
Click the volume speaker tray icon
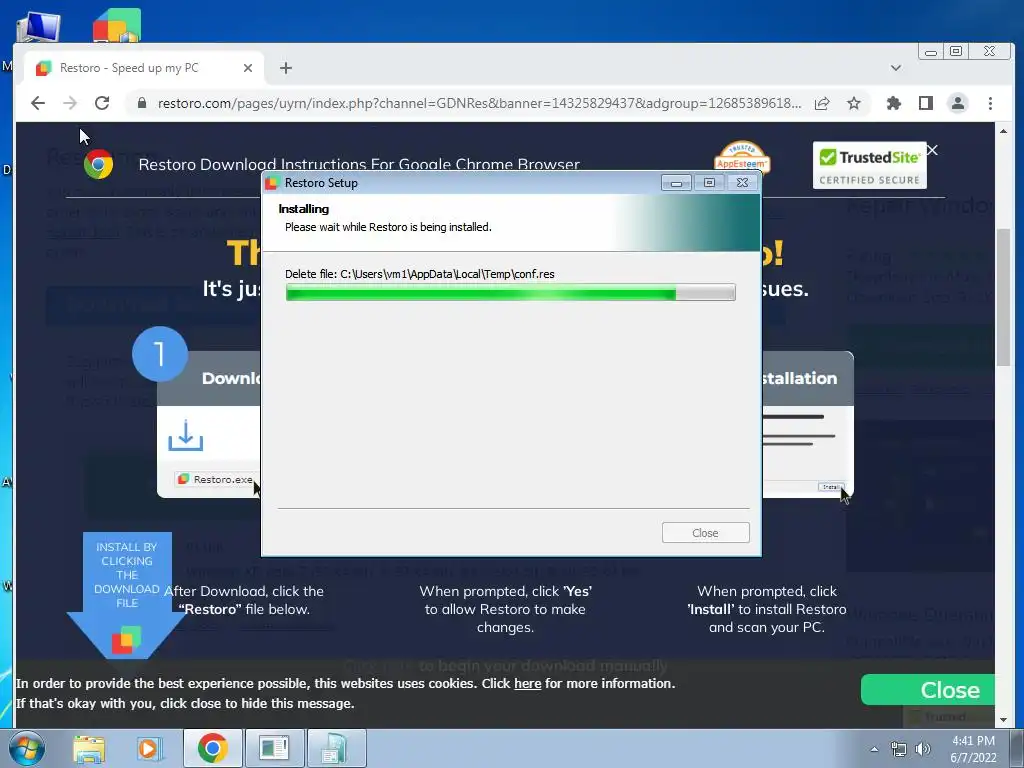(922, 749)
